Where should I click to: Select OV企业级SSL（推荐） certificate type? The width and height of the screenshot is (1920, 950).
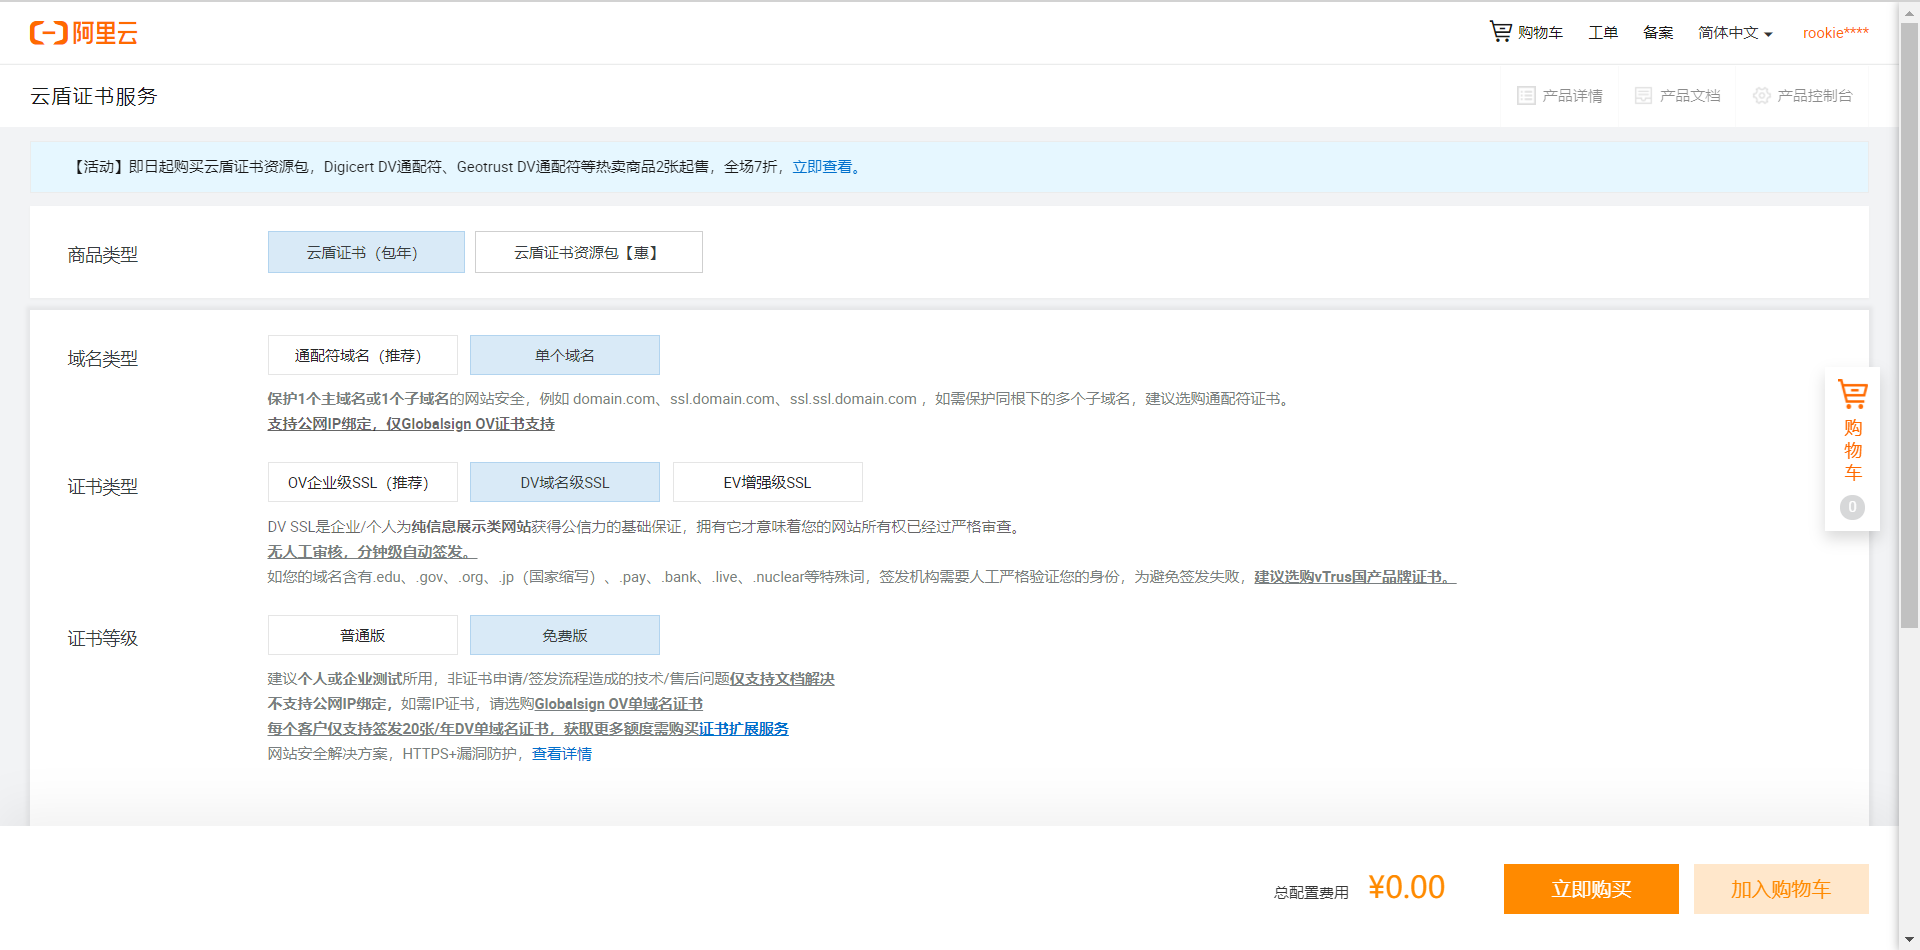tap(362, 482)
